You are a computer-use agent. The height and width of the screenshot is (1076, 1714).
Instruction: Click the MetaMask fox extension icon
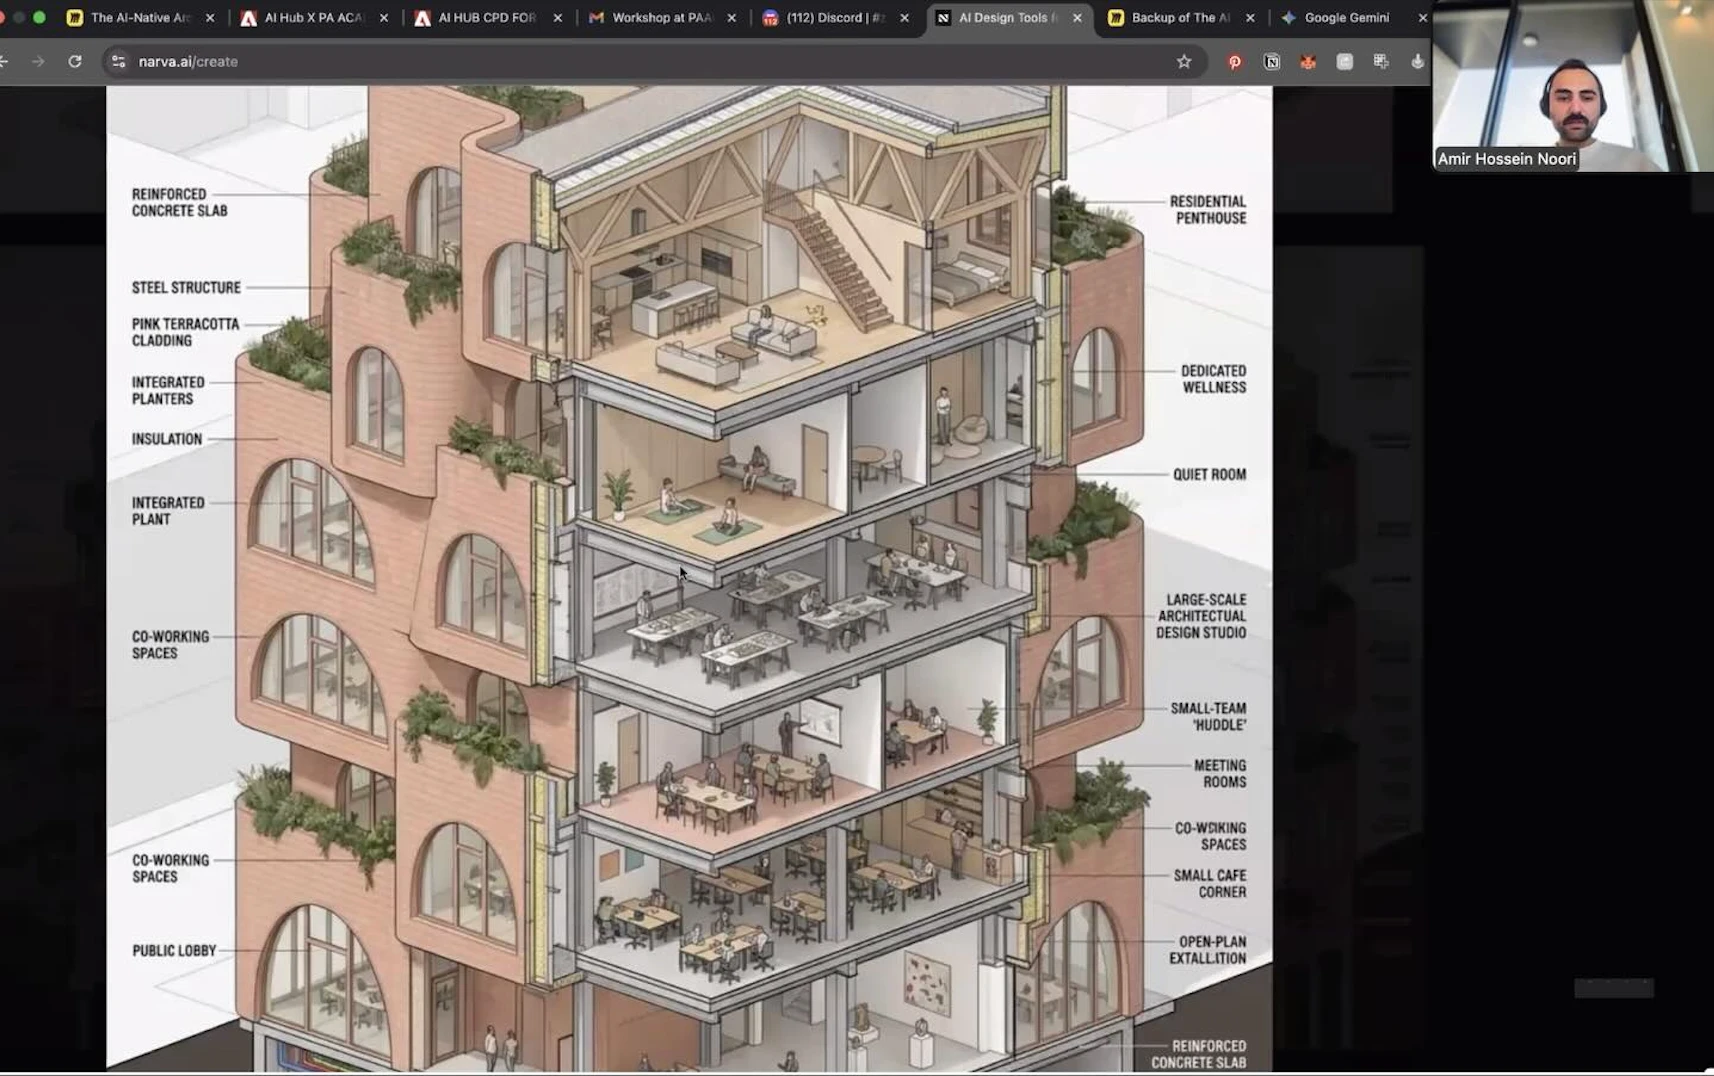pyautogui.click(x=1308, y=62)
